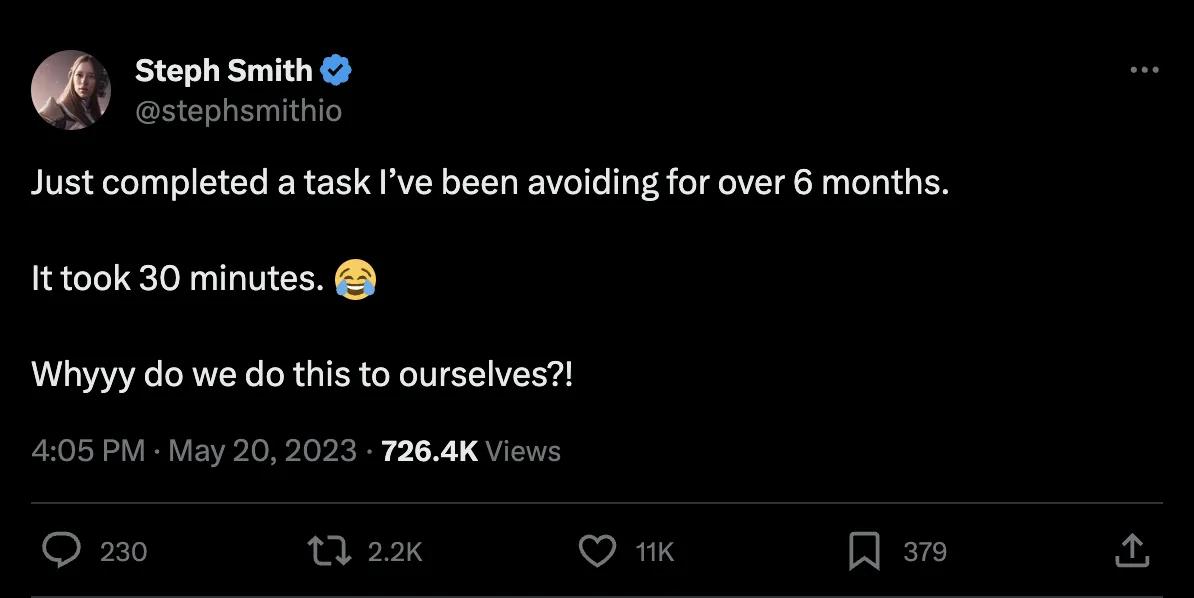Click the May 20, 2023 timestamp
The width and height of the screenshot is (1194, 598).
click(260, 451)
